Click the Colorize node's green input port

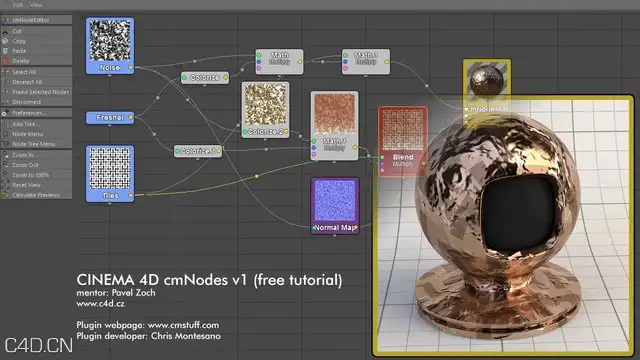[x=184, y=78]
